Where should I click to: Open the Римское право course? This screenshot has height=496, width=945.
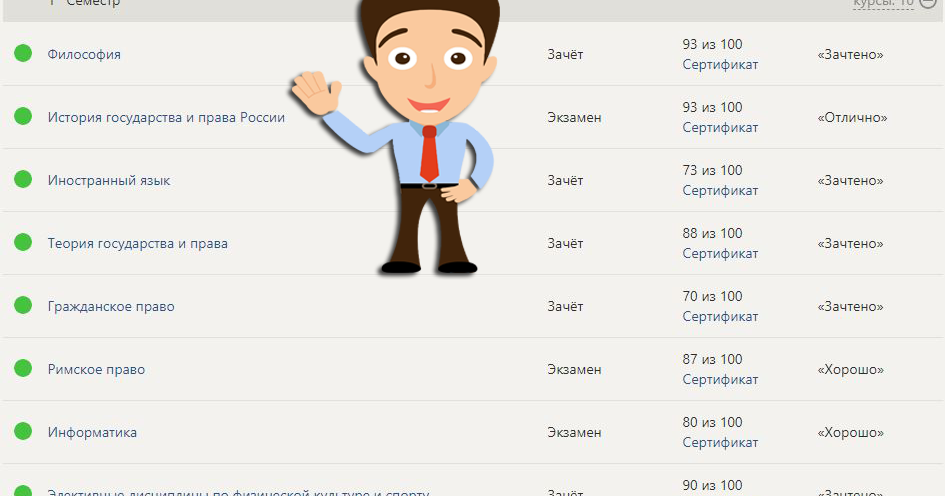(x=96, y=369)
